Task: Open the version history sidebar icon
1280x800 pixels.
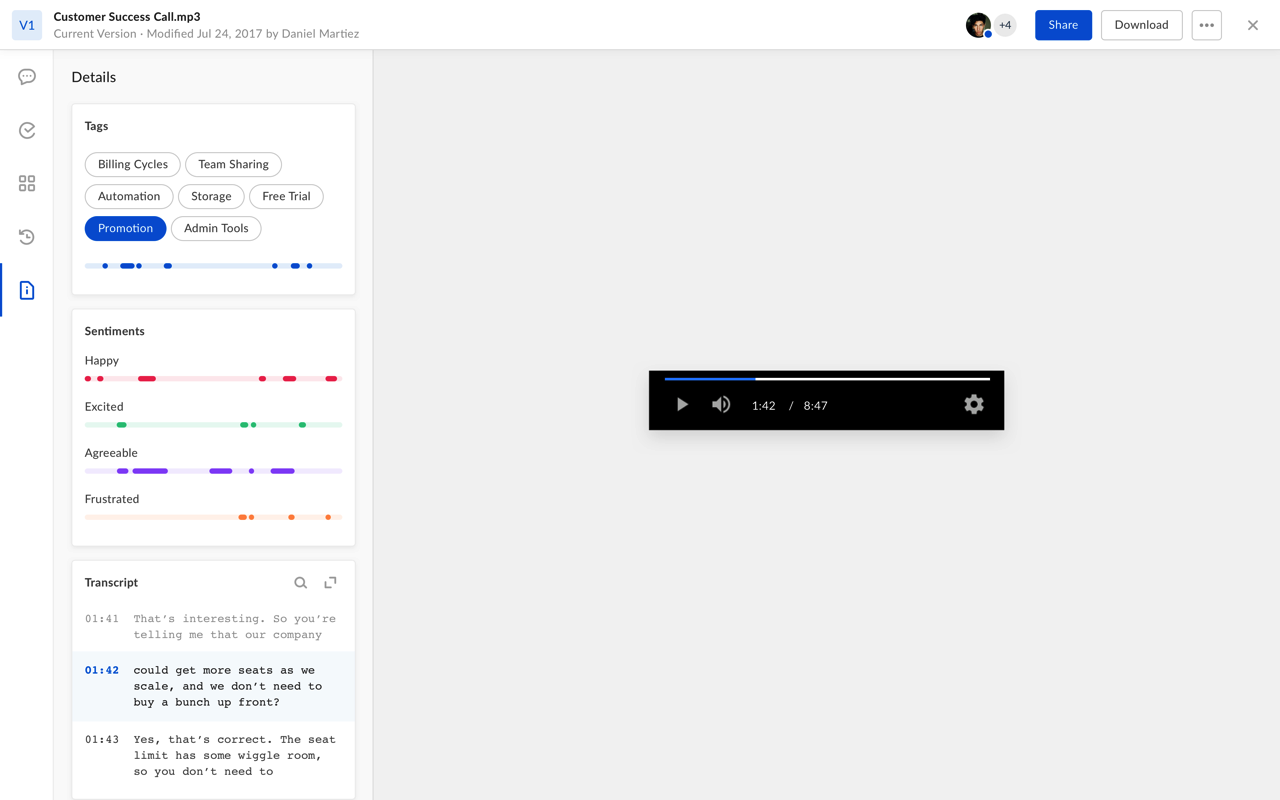Action: [27, 237]
